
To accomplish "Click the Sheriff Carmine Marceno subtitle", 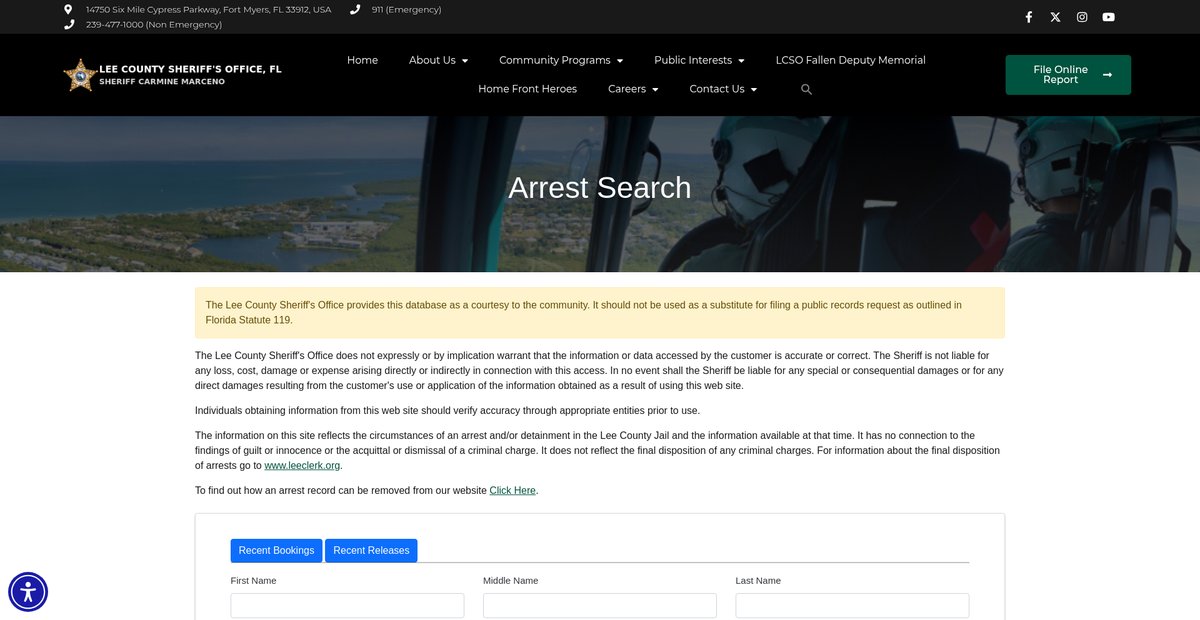I will point(162,82).
